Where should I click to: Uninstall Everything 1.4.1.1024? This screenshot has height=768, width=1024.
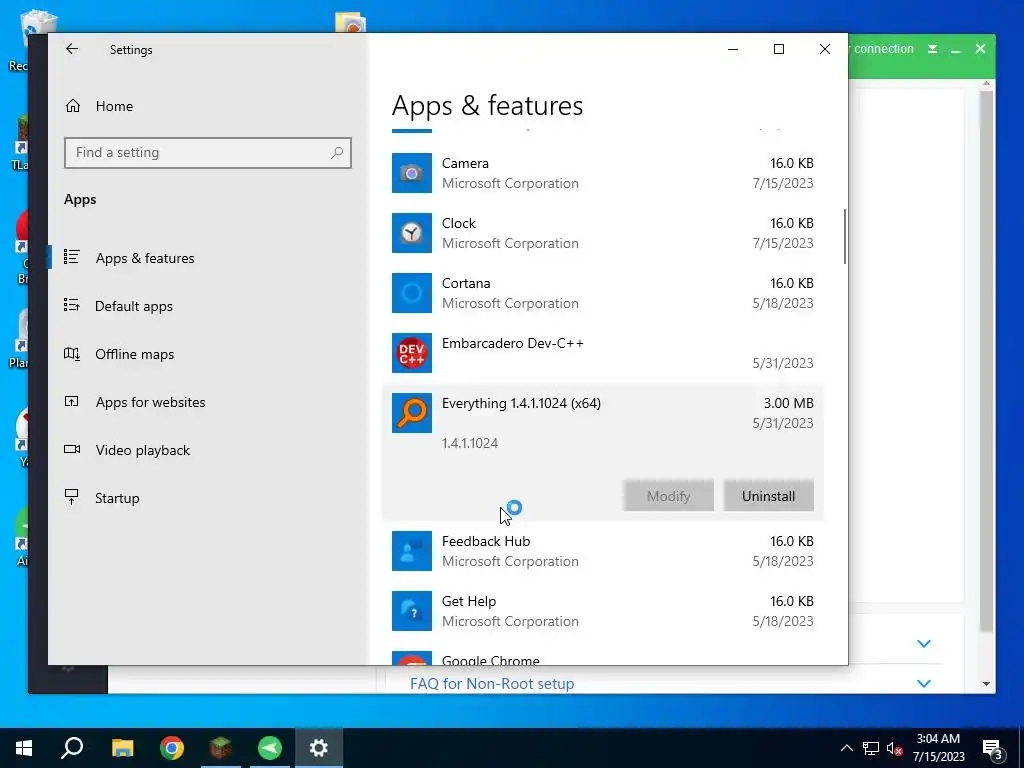(x=768, y=496)
